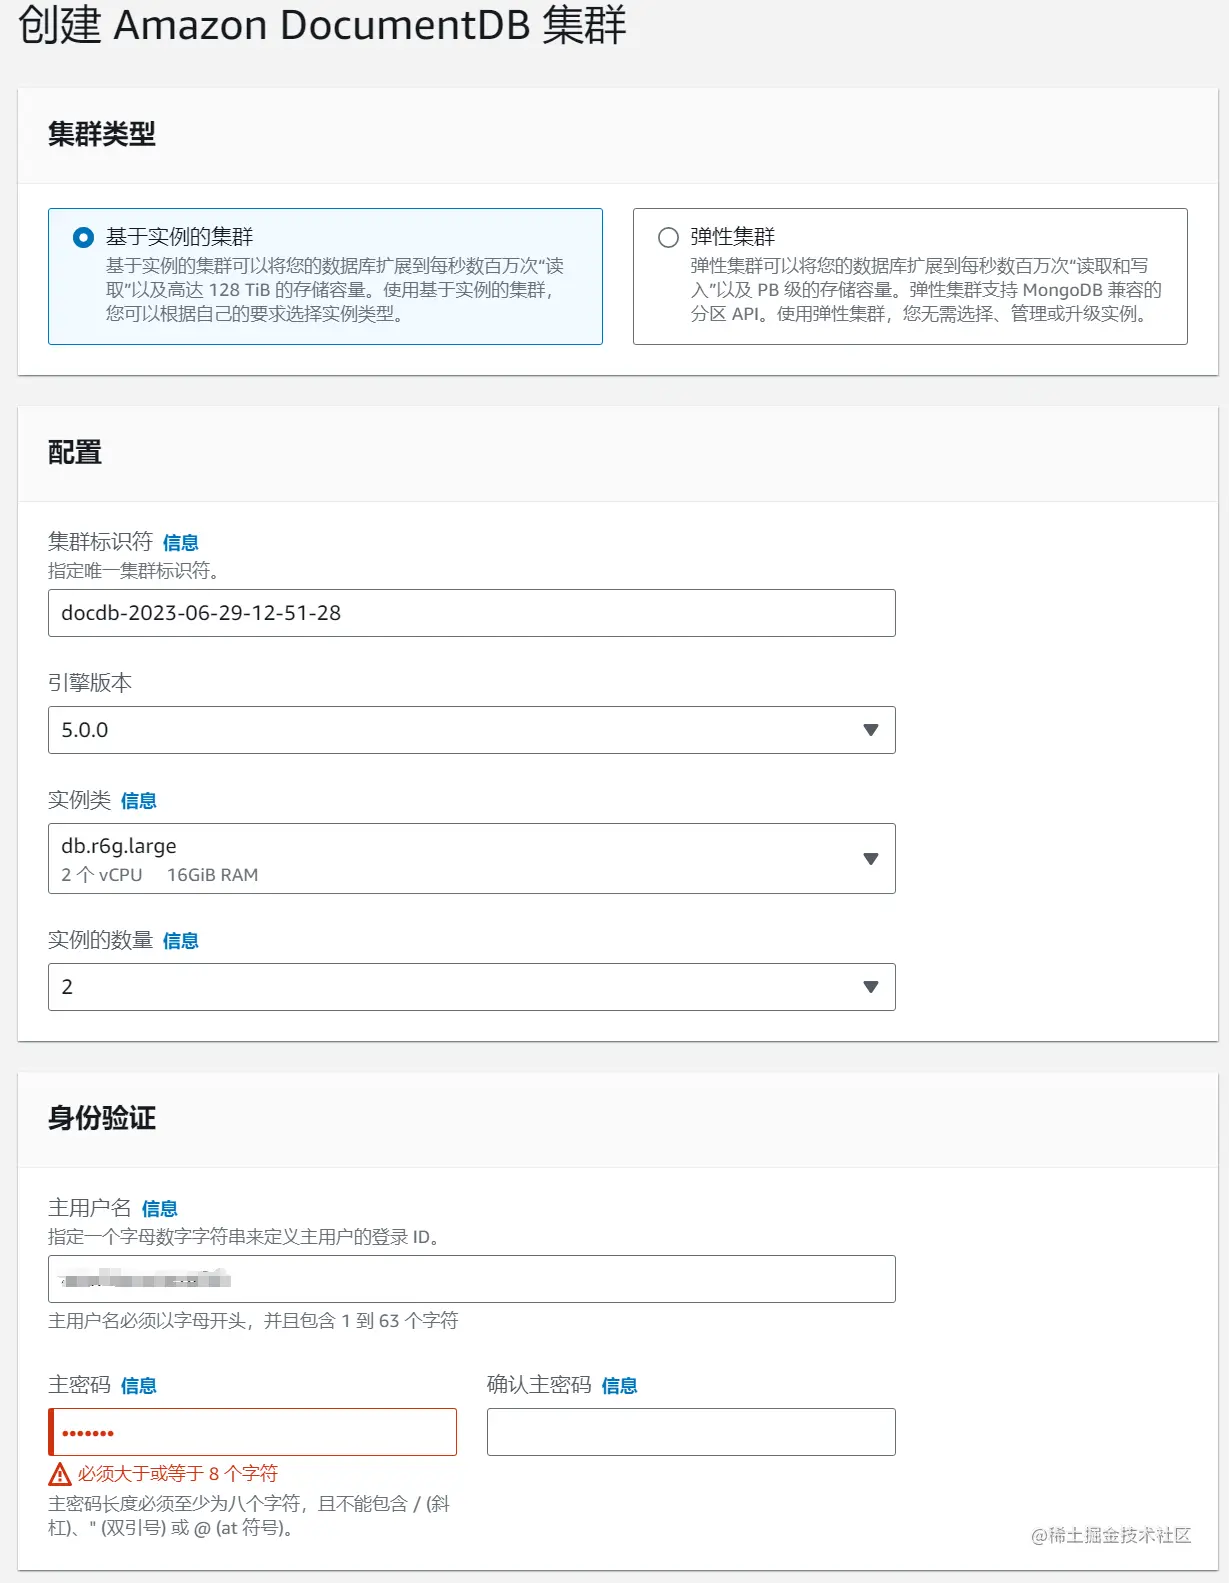
Task: Click the 配置 section heading
Action: pyautogui.click(x=75, y=453)
